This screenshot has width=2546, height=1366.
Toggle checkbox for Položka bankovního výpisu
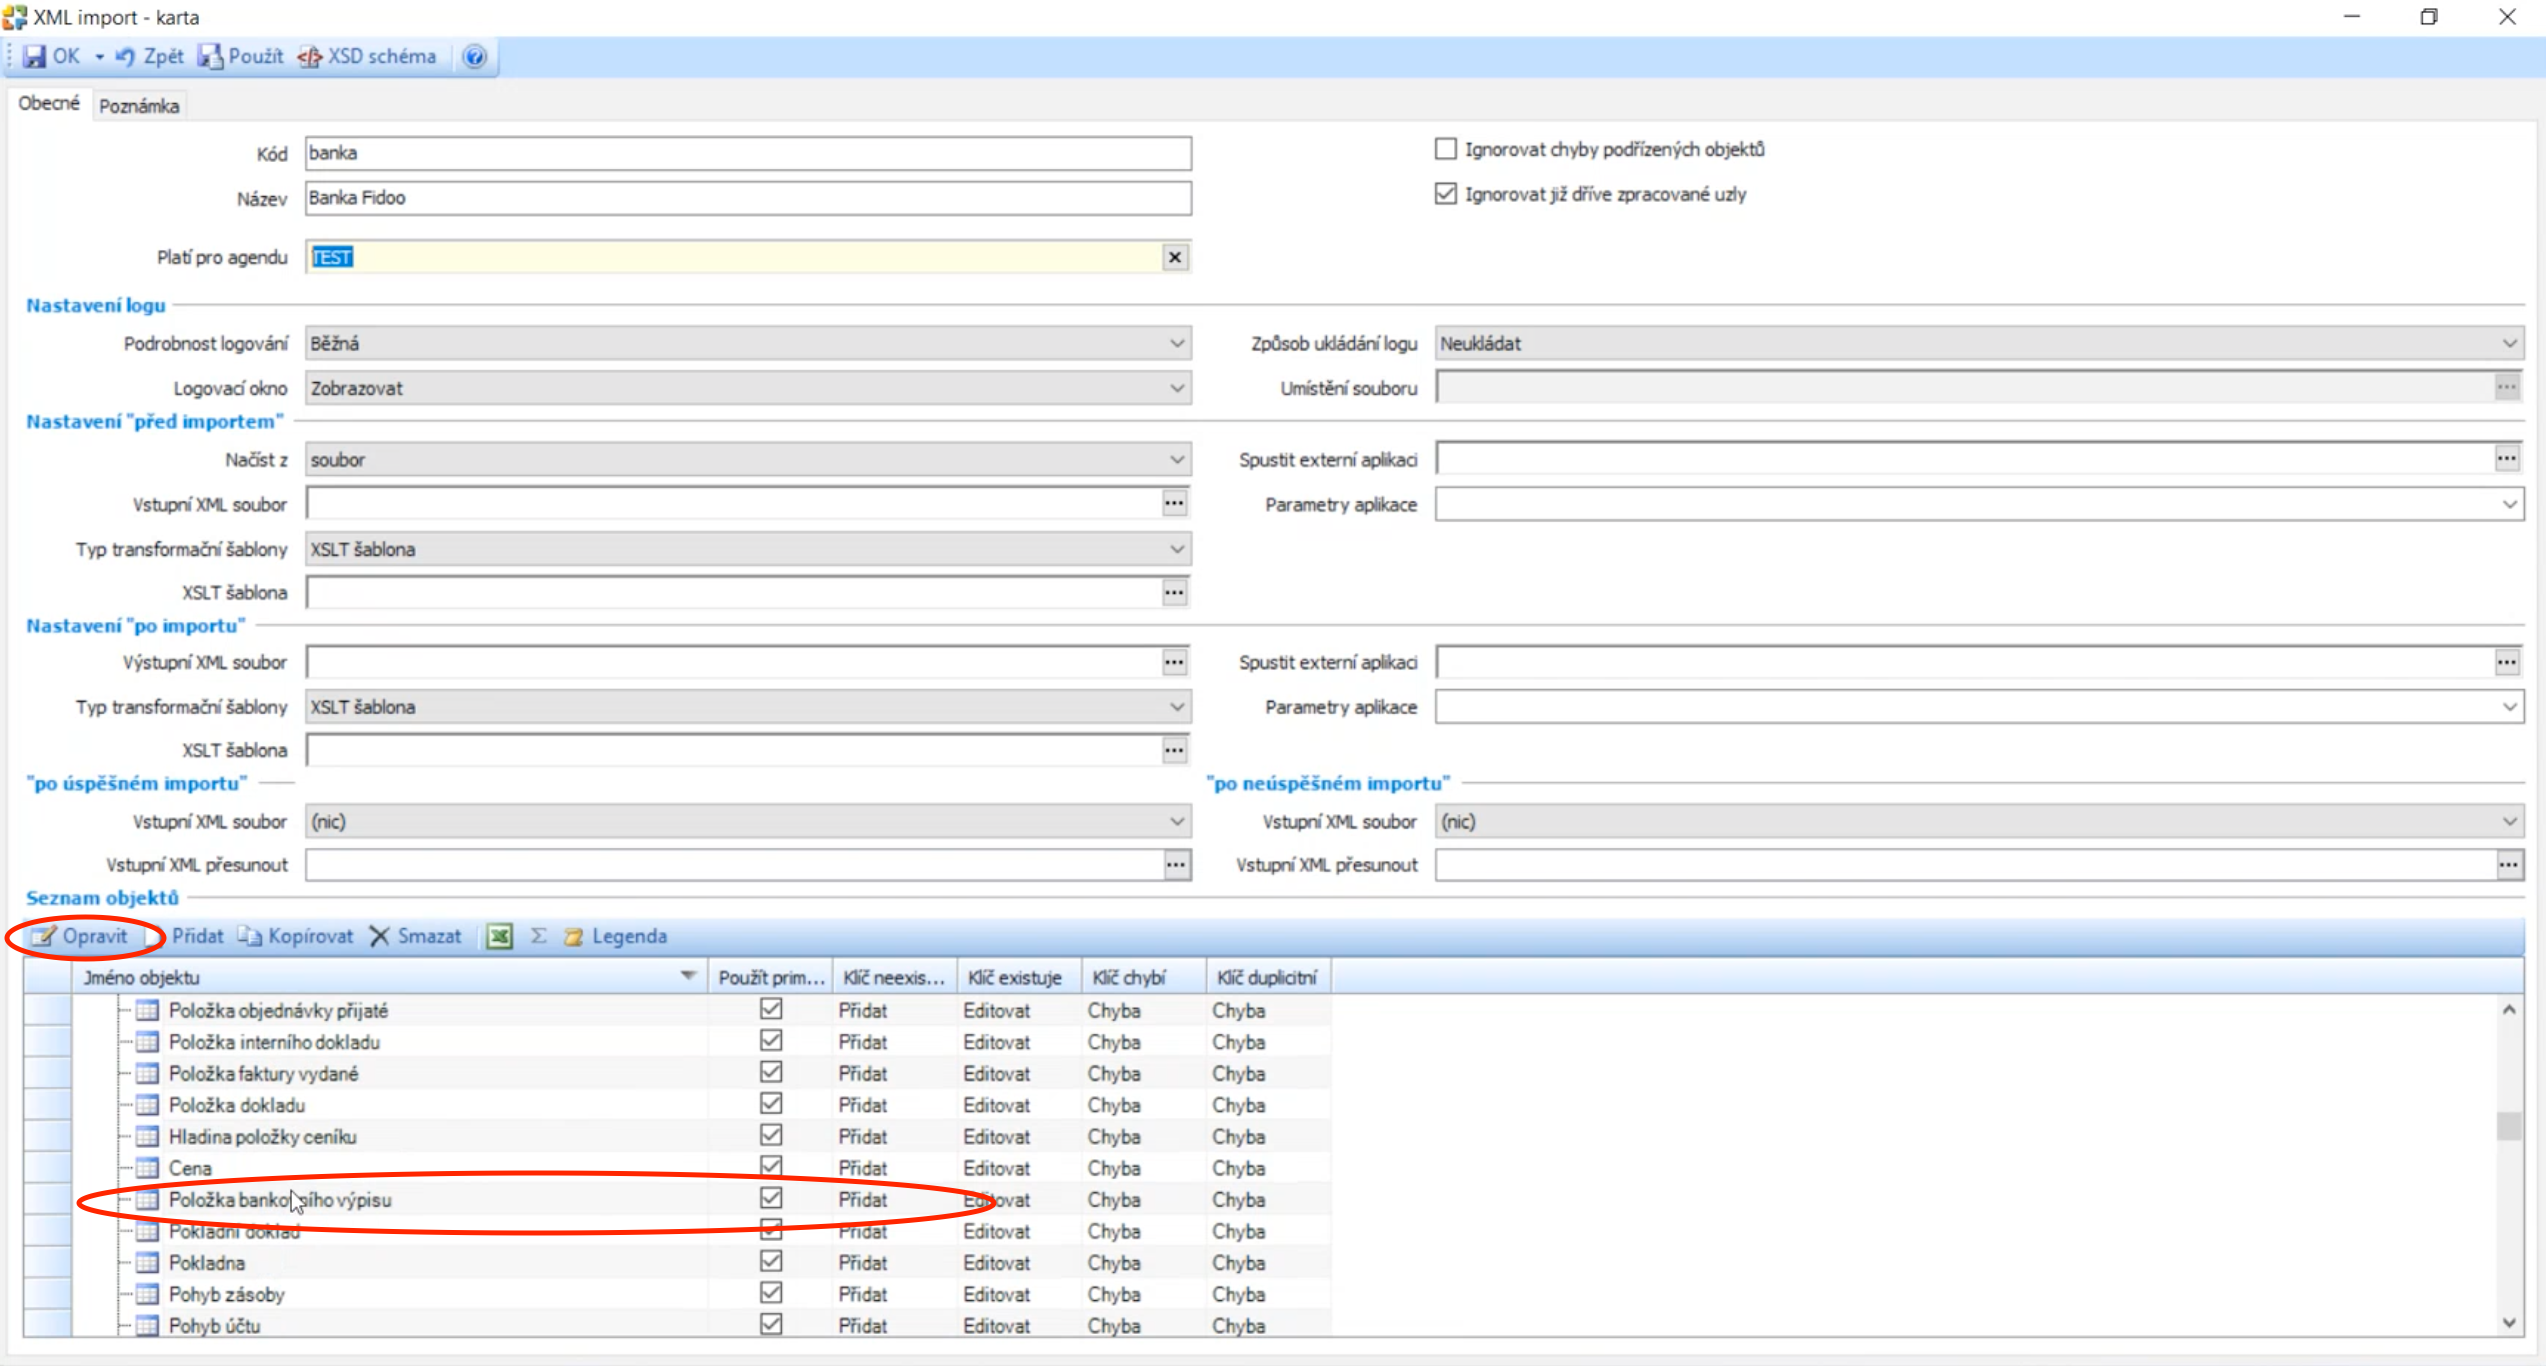coord(771,1198)
